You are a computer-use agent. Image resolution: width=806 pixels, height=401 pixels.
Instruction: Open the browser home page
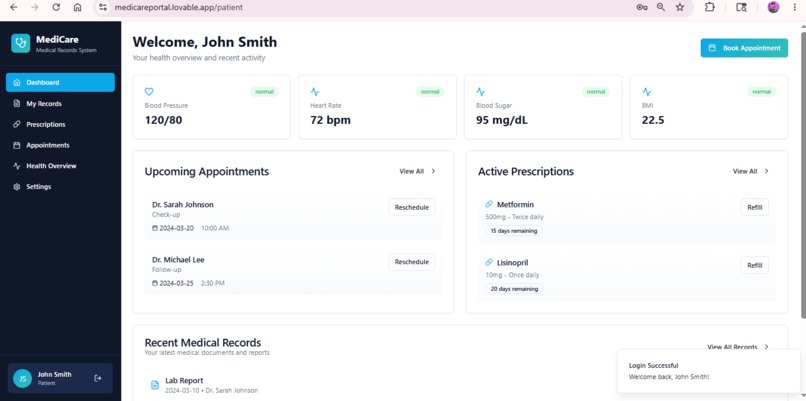(78, 7)
